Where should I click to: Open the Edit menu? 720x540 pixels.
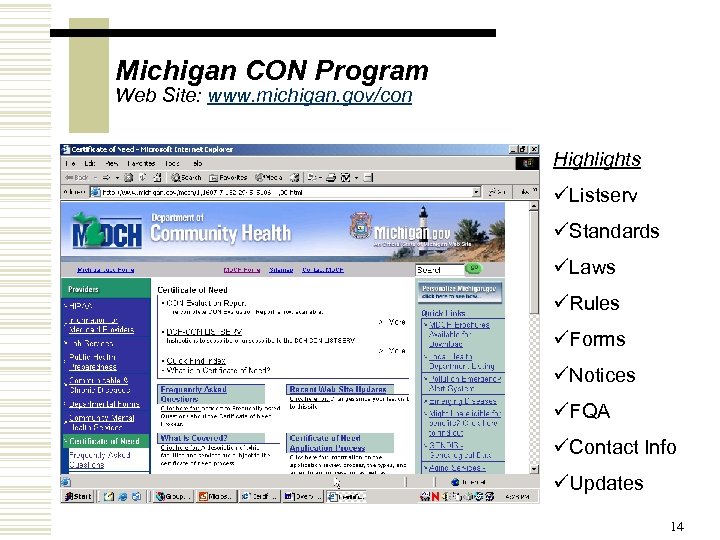[90, 163]
